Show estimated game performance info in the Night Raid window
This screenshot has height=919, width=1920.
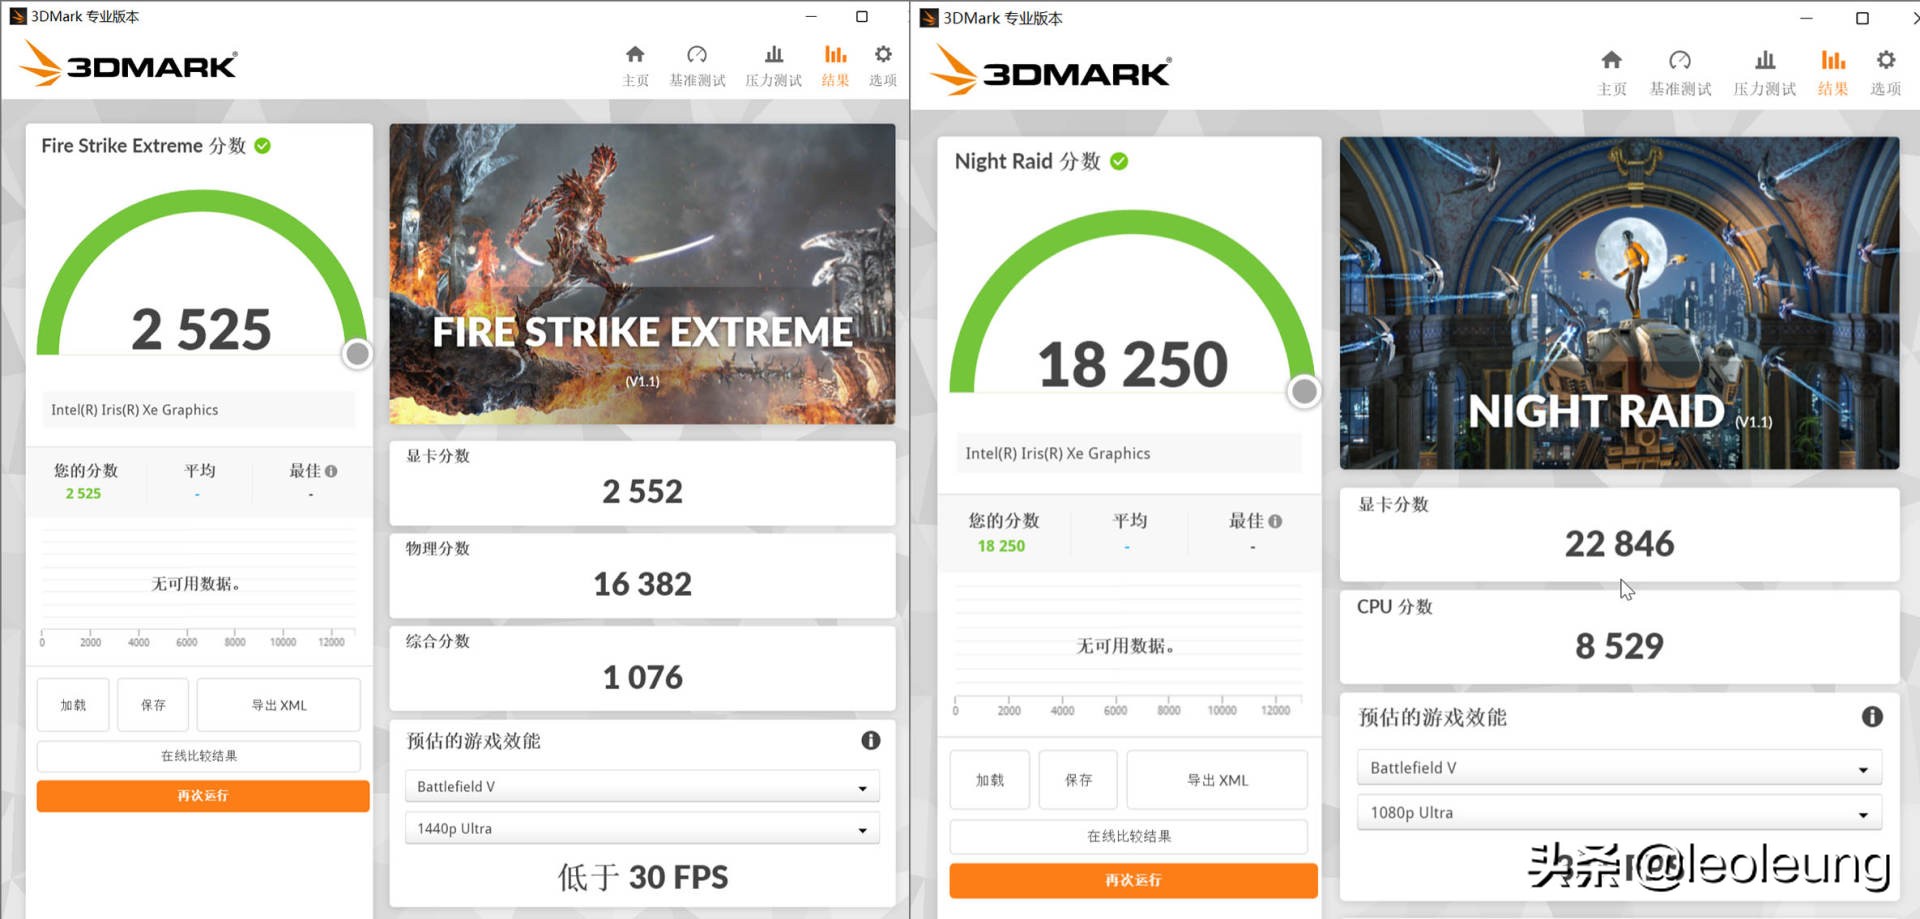click(1872, 716)
